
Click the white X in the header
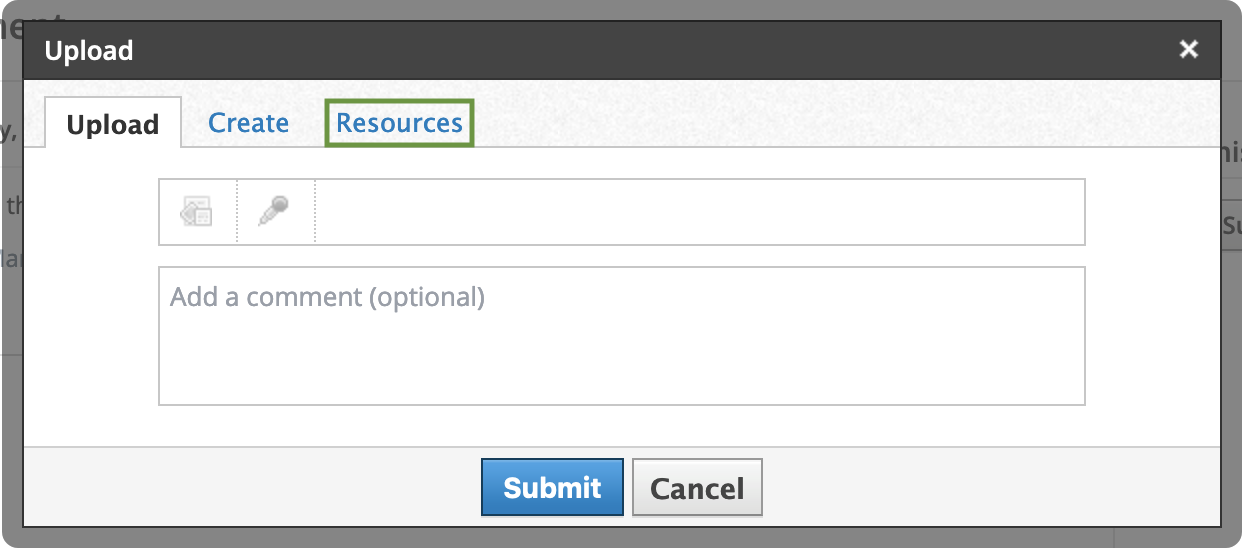tap(1188, 50)
